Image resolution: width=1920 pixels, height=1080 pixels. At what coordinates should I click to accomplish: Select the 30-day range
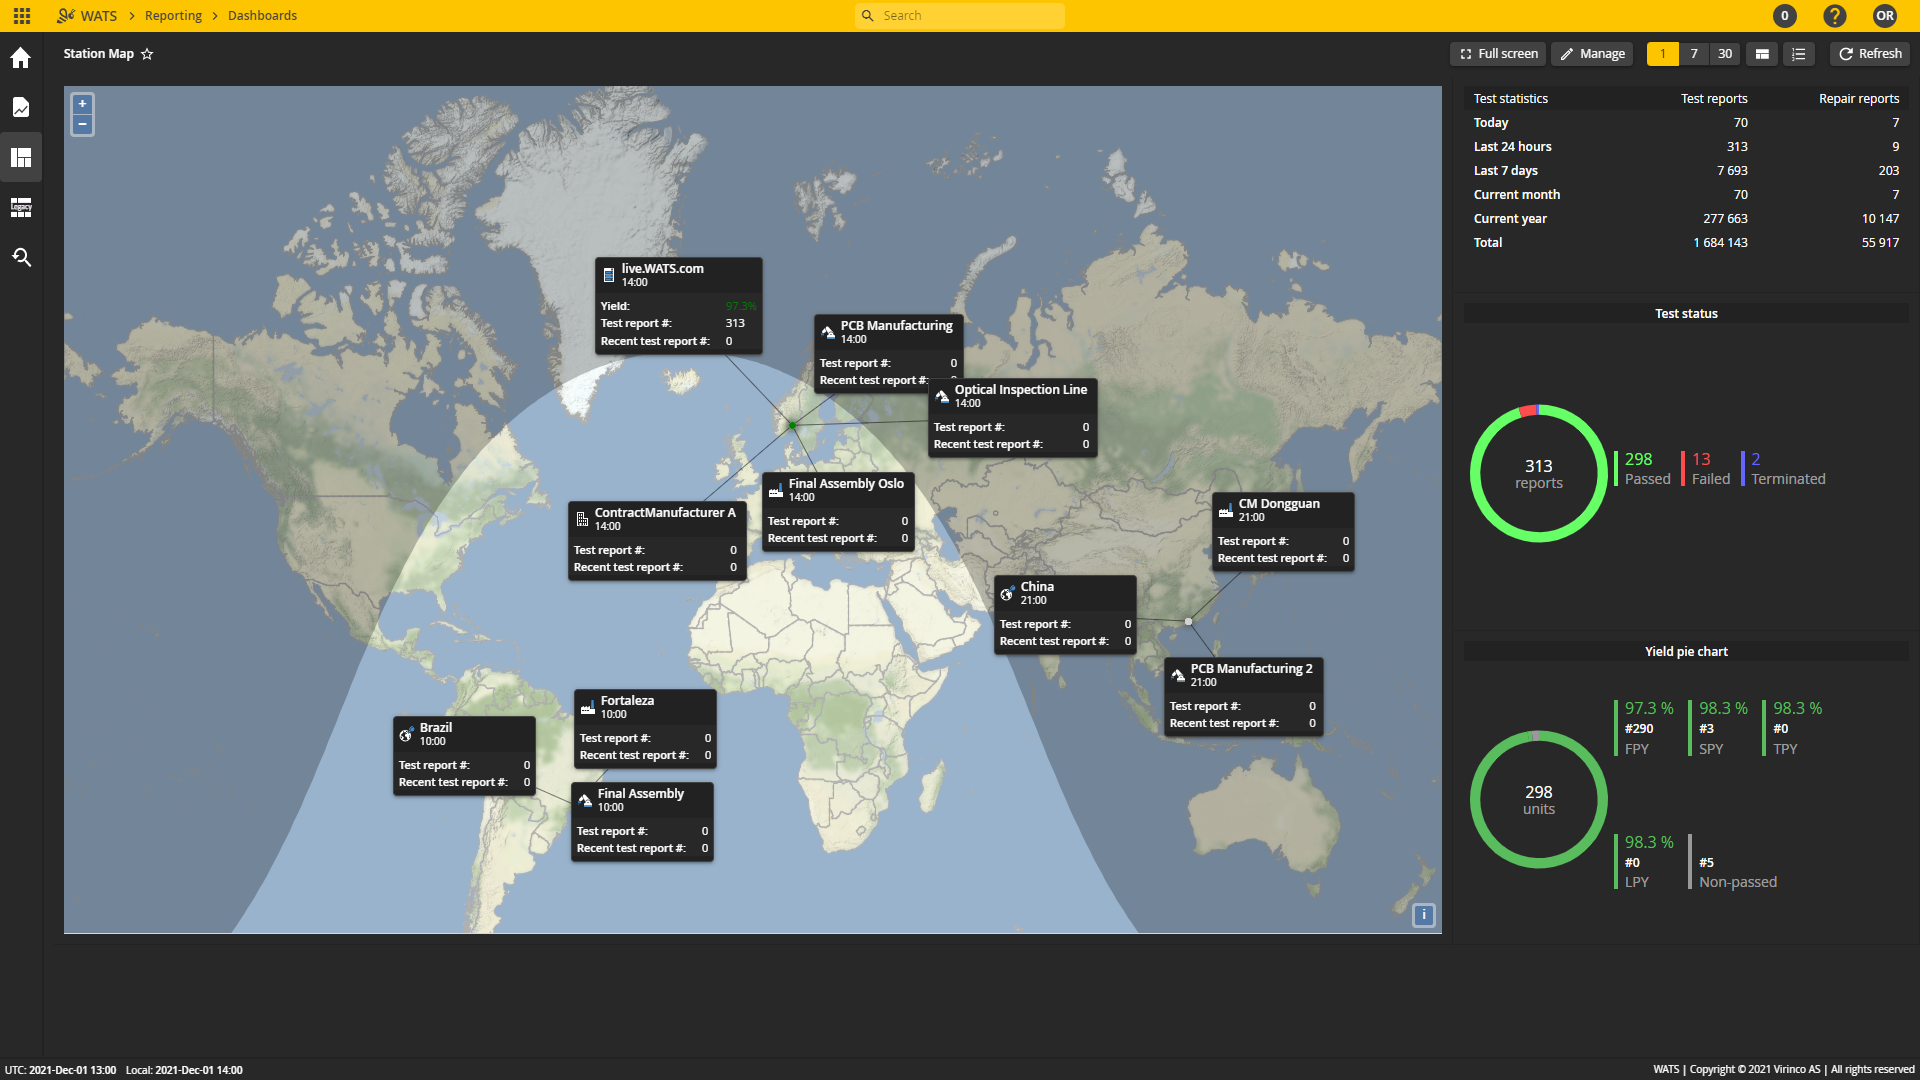click(x=1725, y=54)
